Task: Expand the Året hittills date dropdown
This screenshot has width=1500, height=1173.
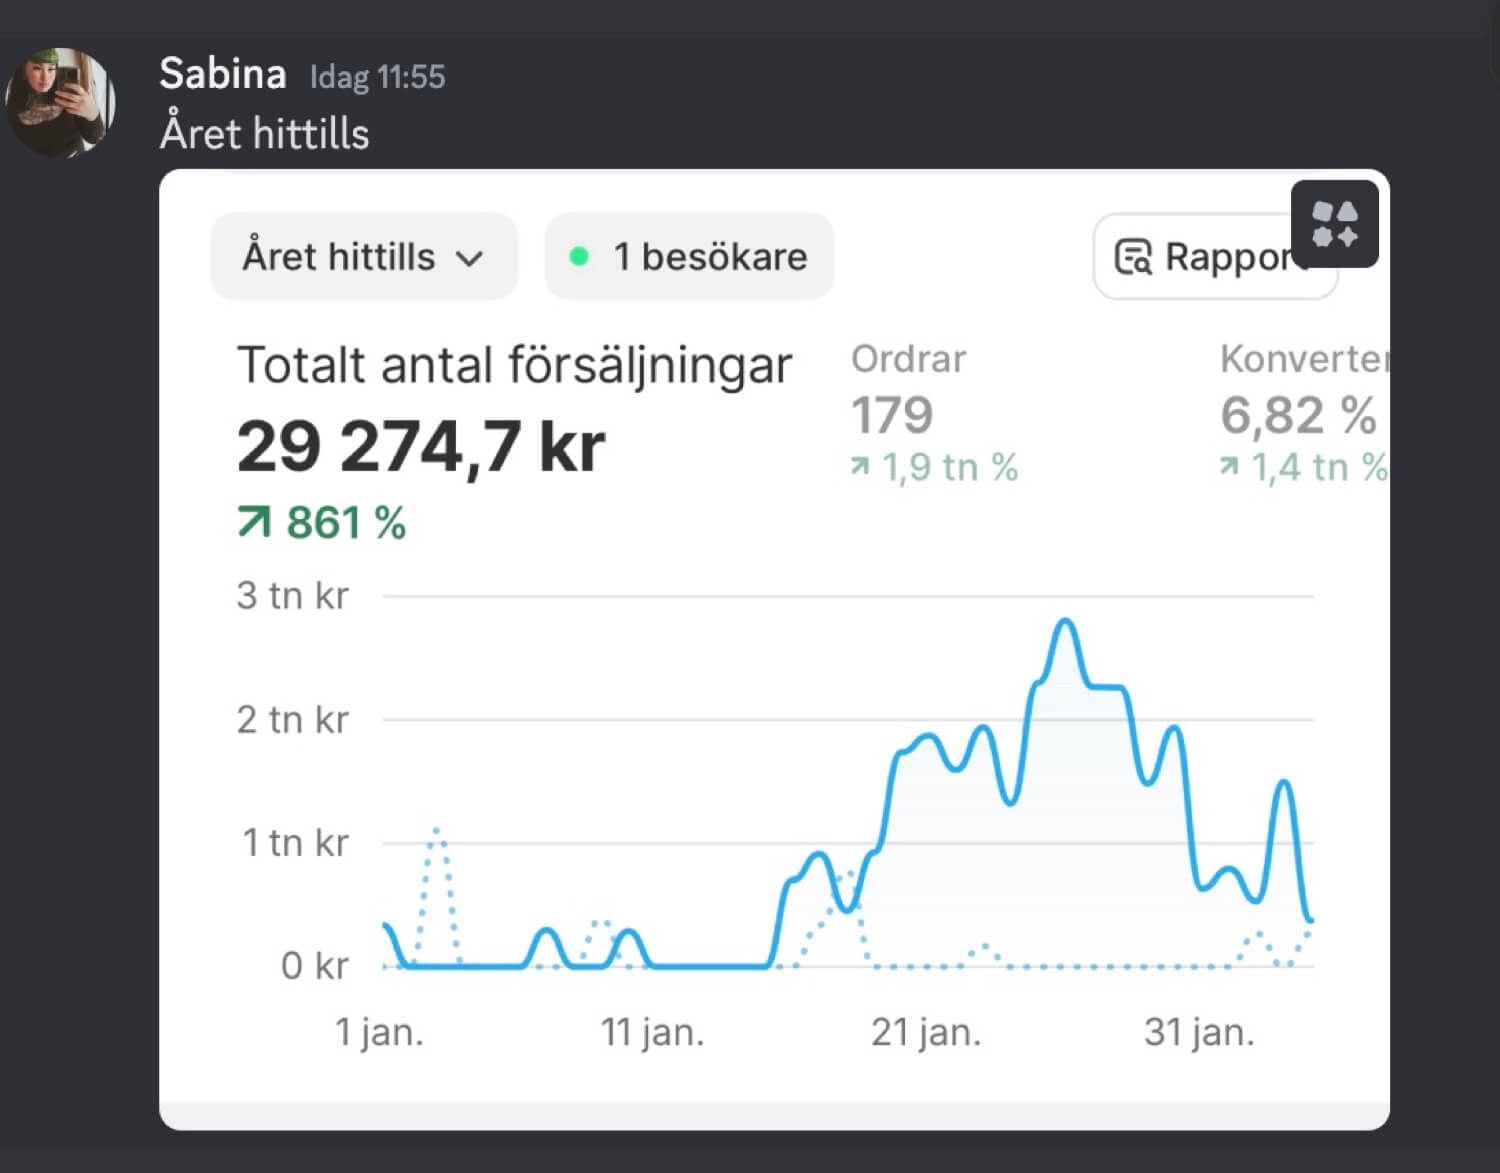Action: coord(363,257)
